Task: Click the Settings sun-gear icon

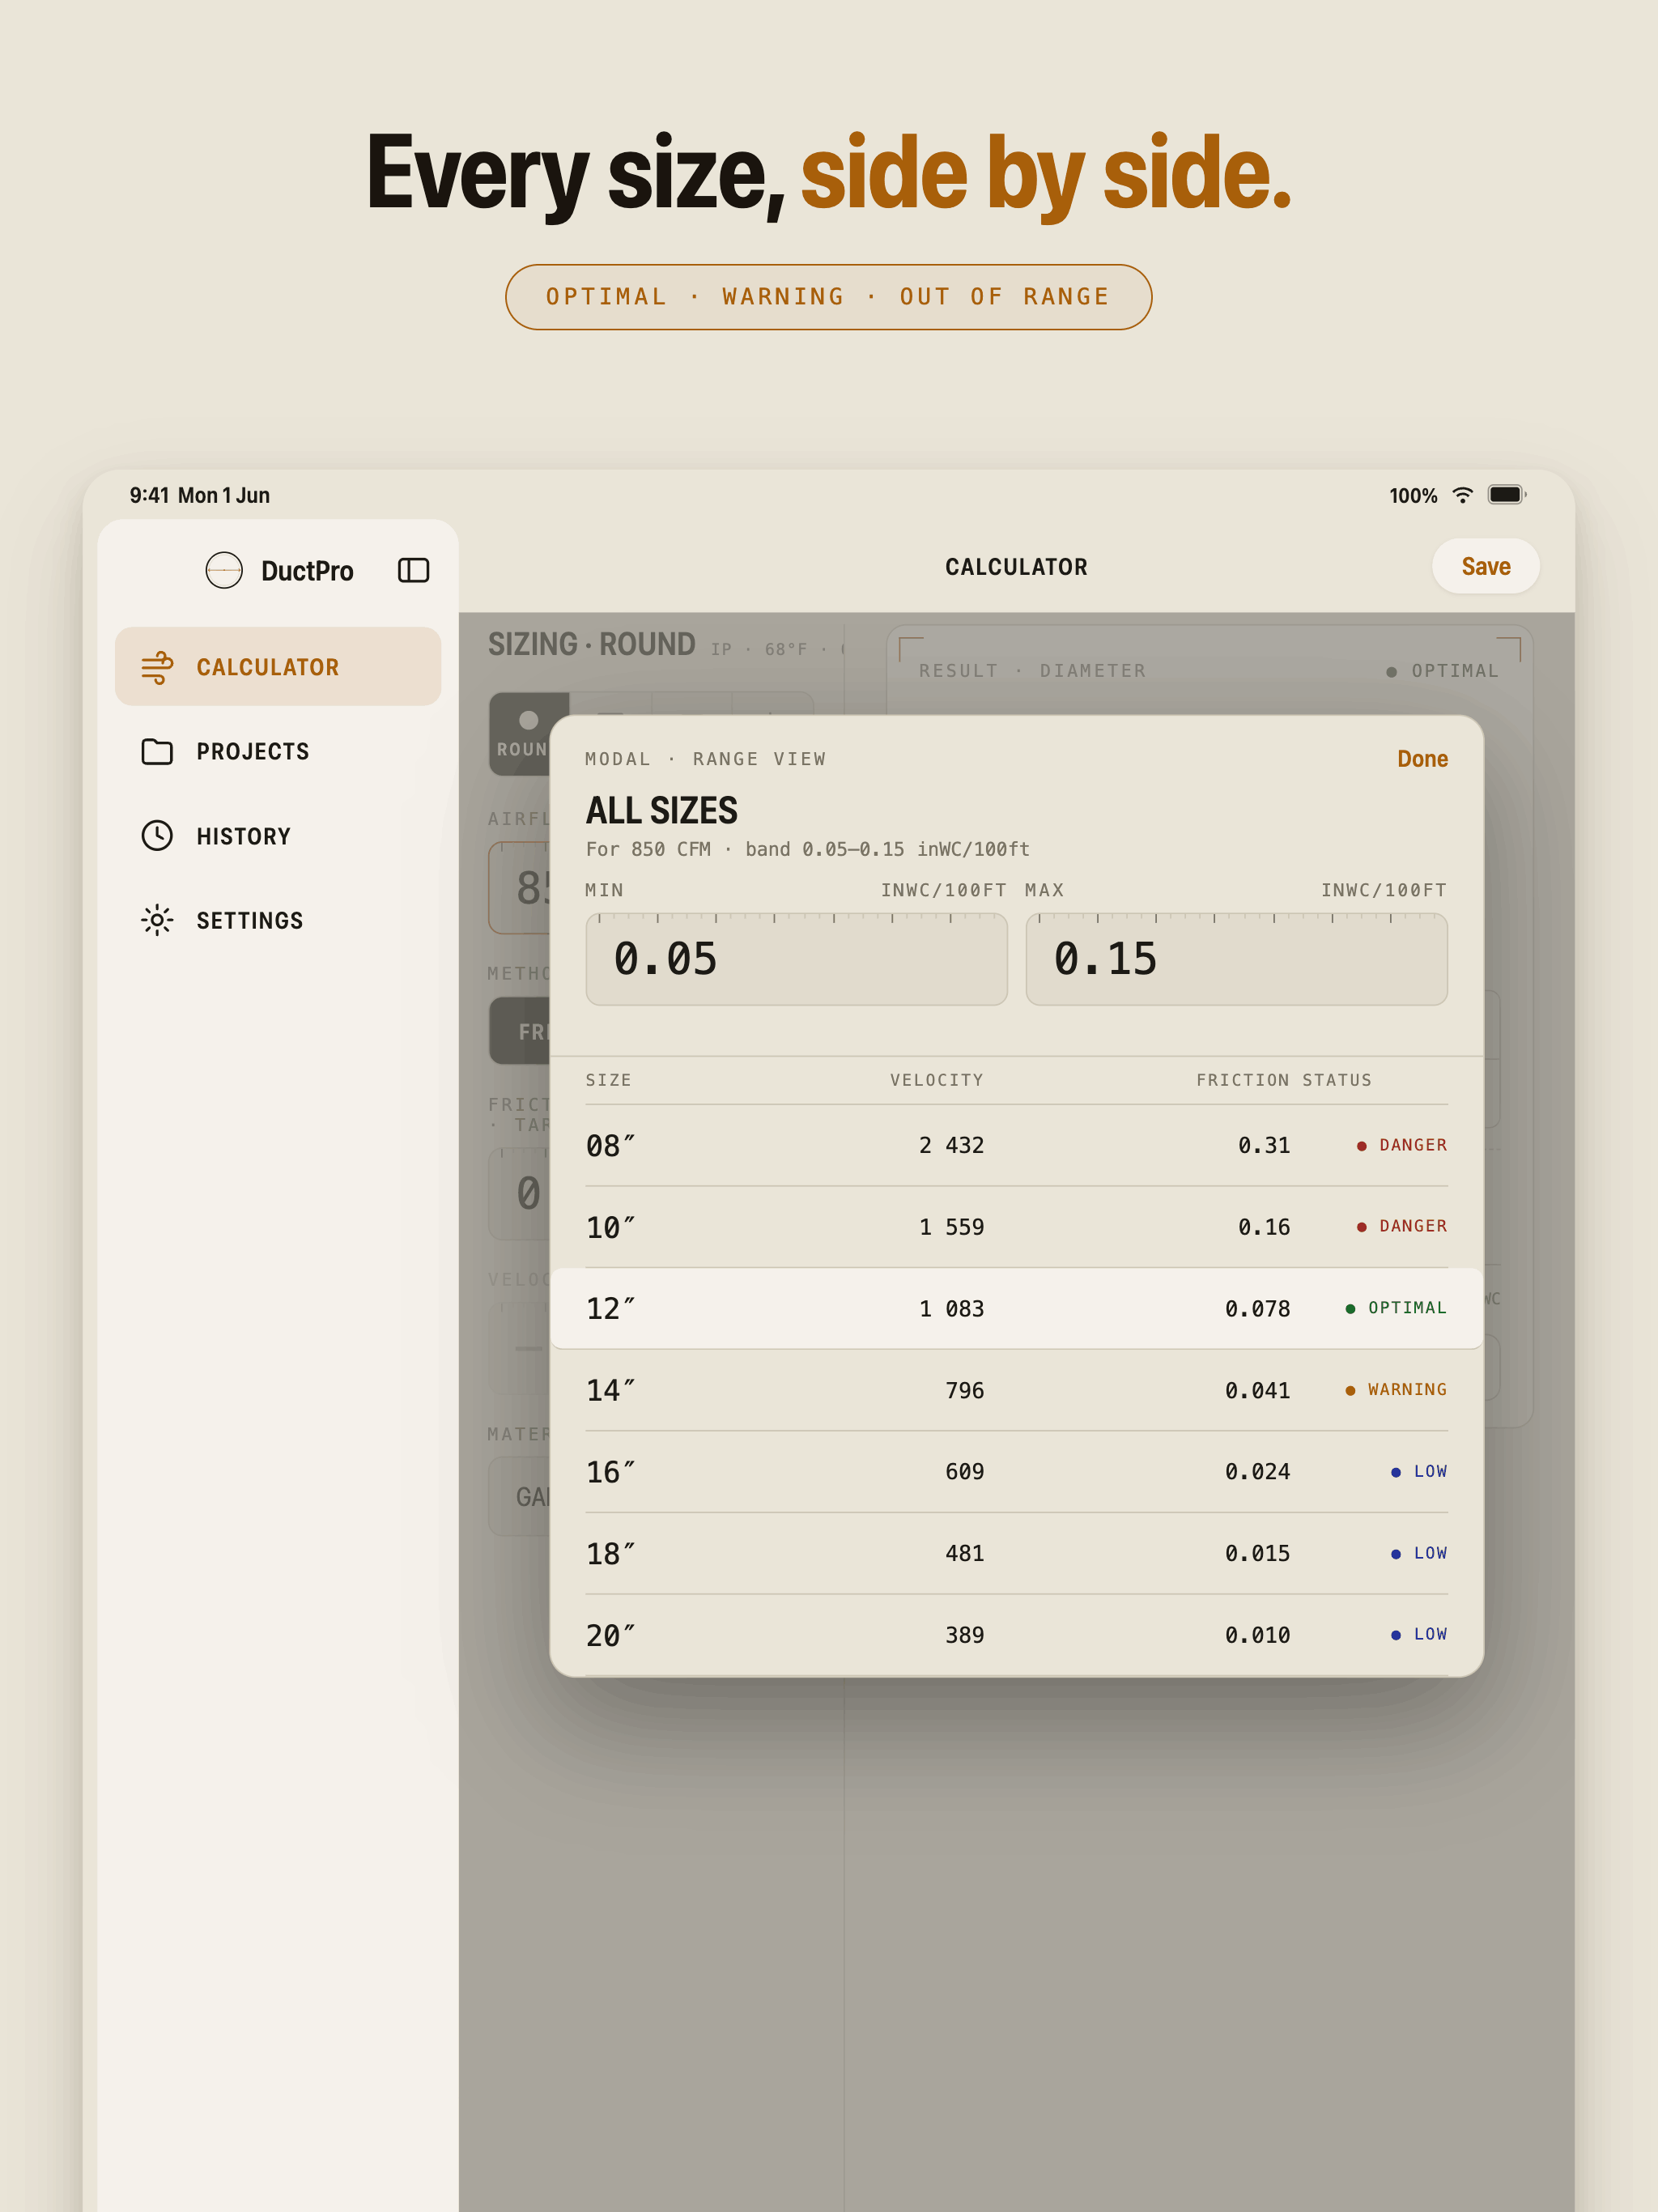Action: [x=157, y=920]
